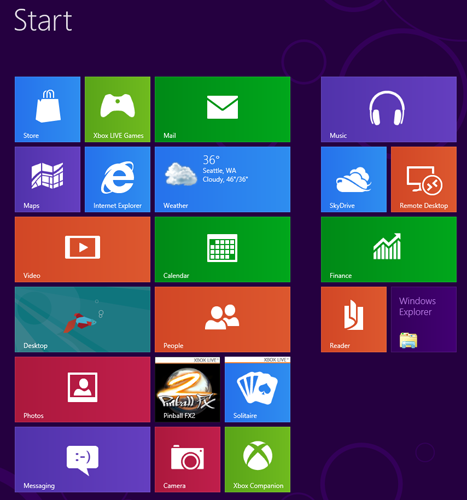Open the Music headphones tile
Viewport: 467px width, 500px height.
tap(389, 109)
